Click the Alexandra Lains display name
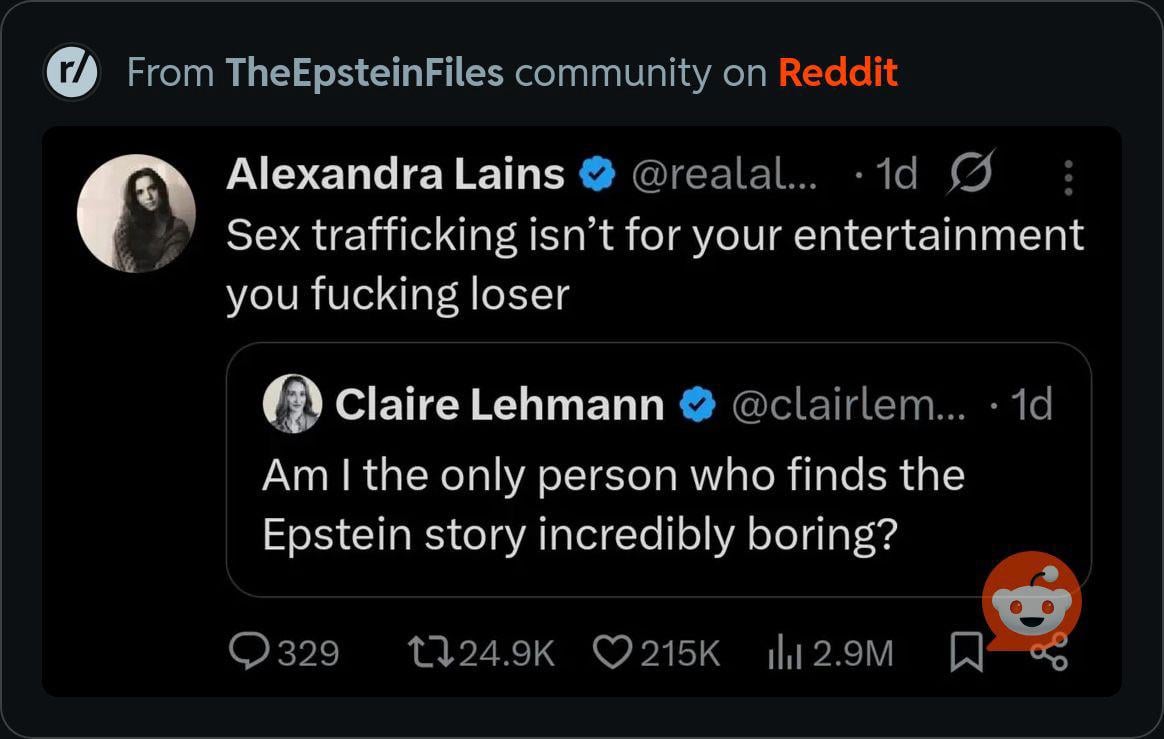 [x=395, y=174]
